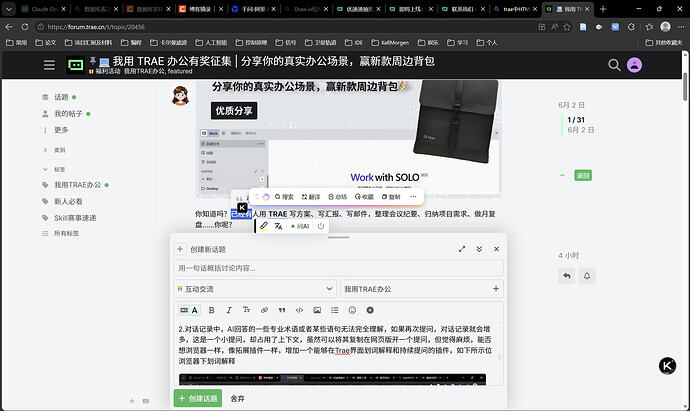Click 问AI in the mini toolbar
The image size is (690, 411).
click(300, 226)
